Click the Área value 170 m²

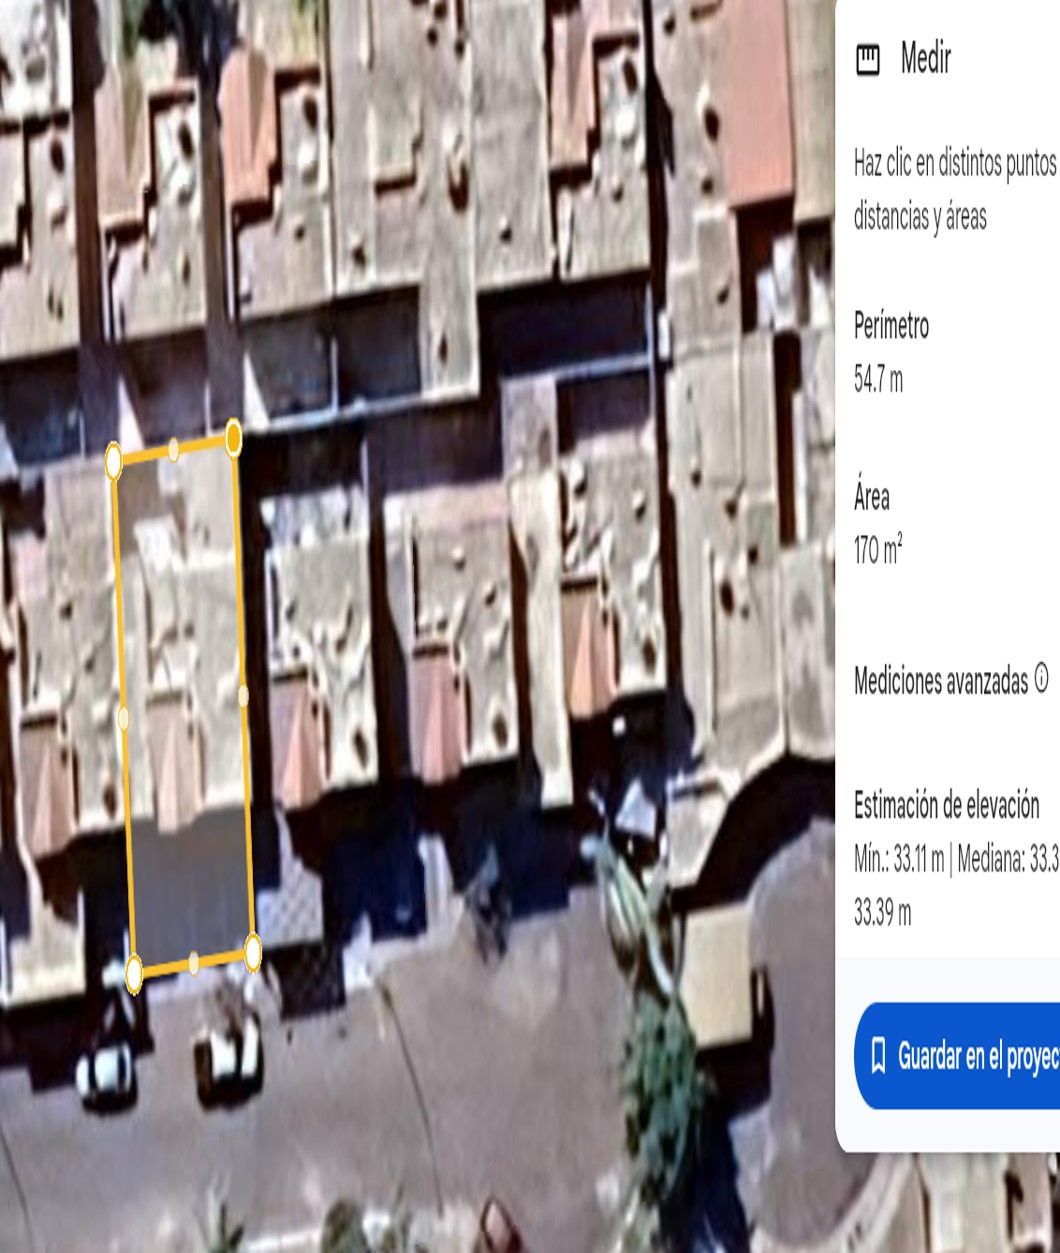click(x=878, y=550)
